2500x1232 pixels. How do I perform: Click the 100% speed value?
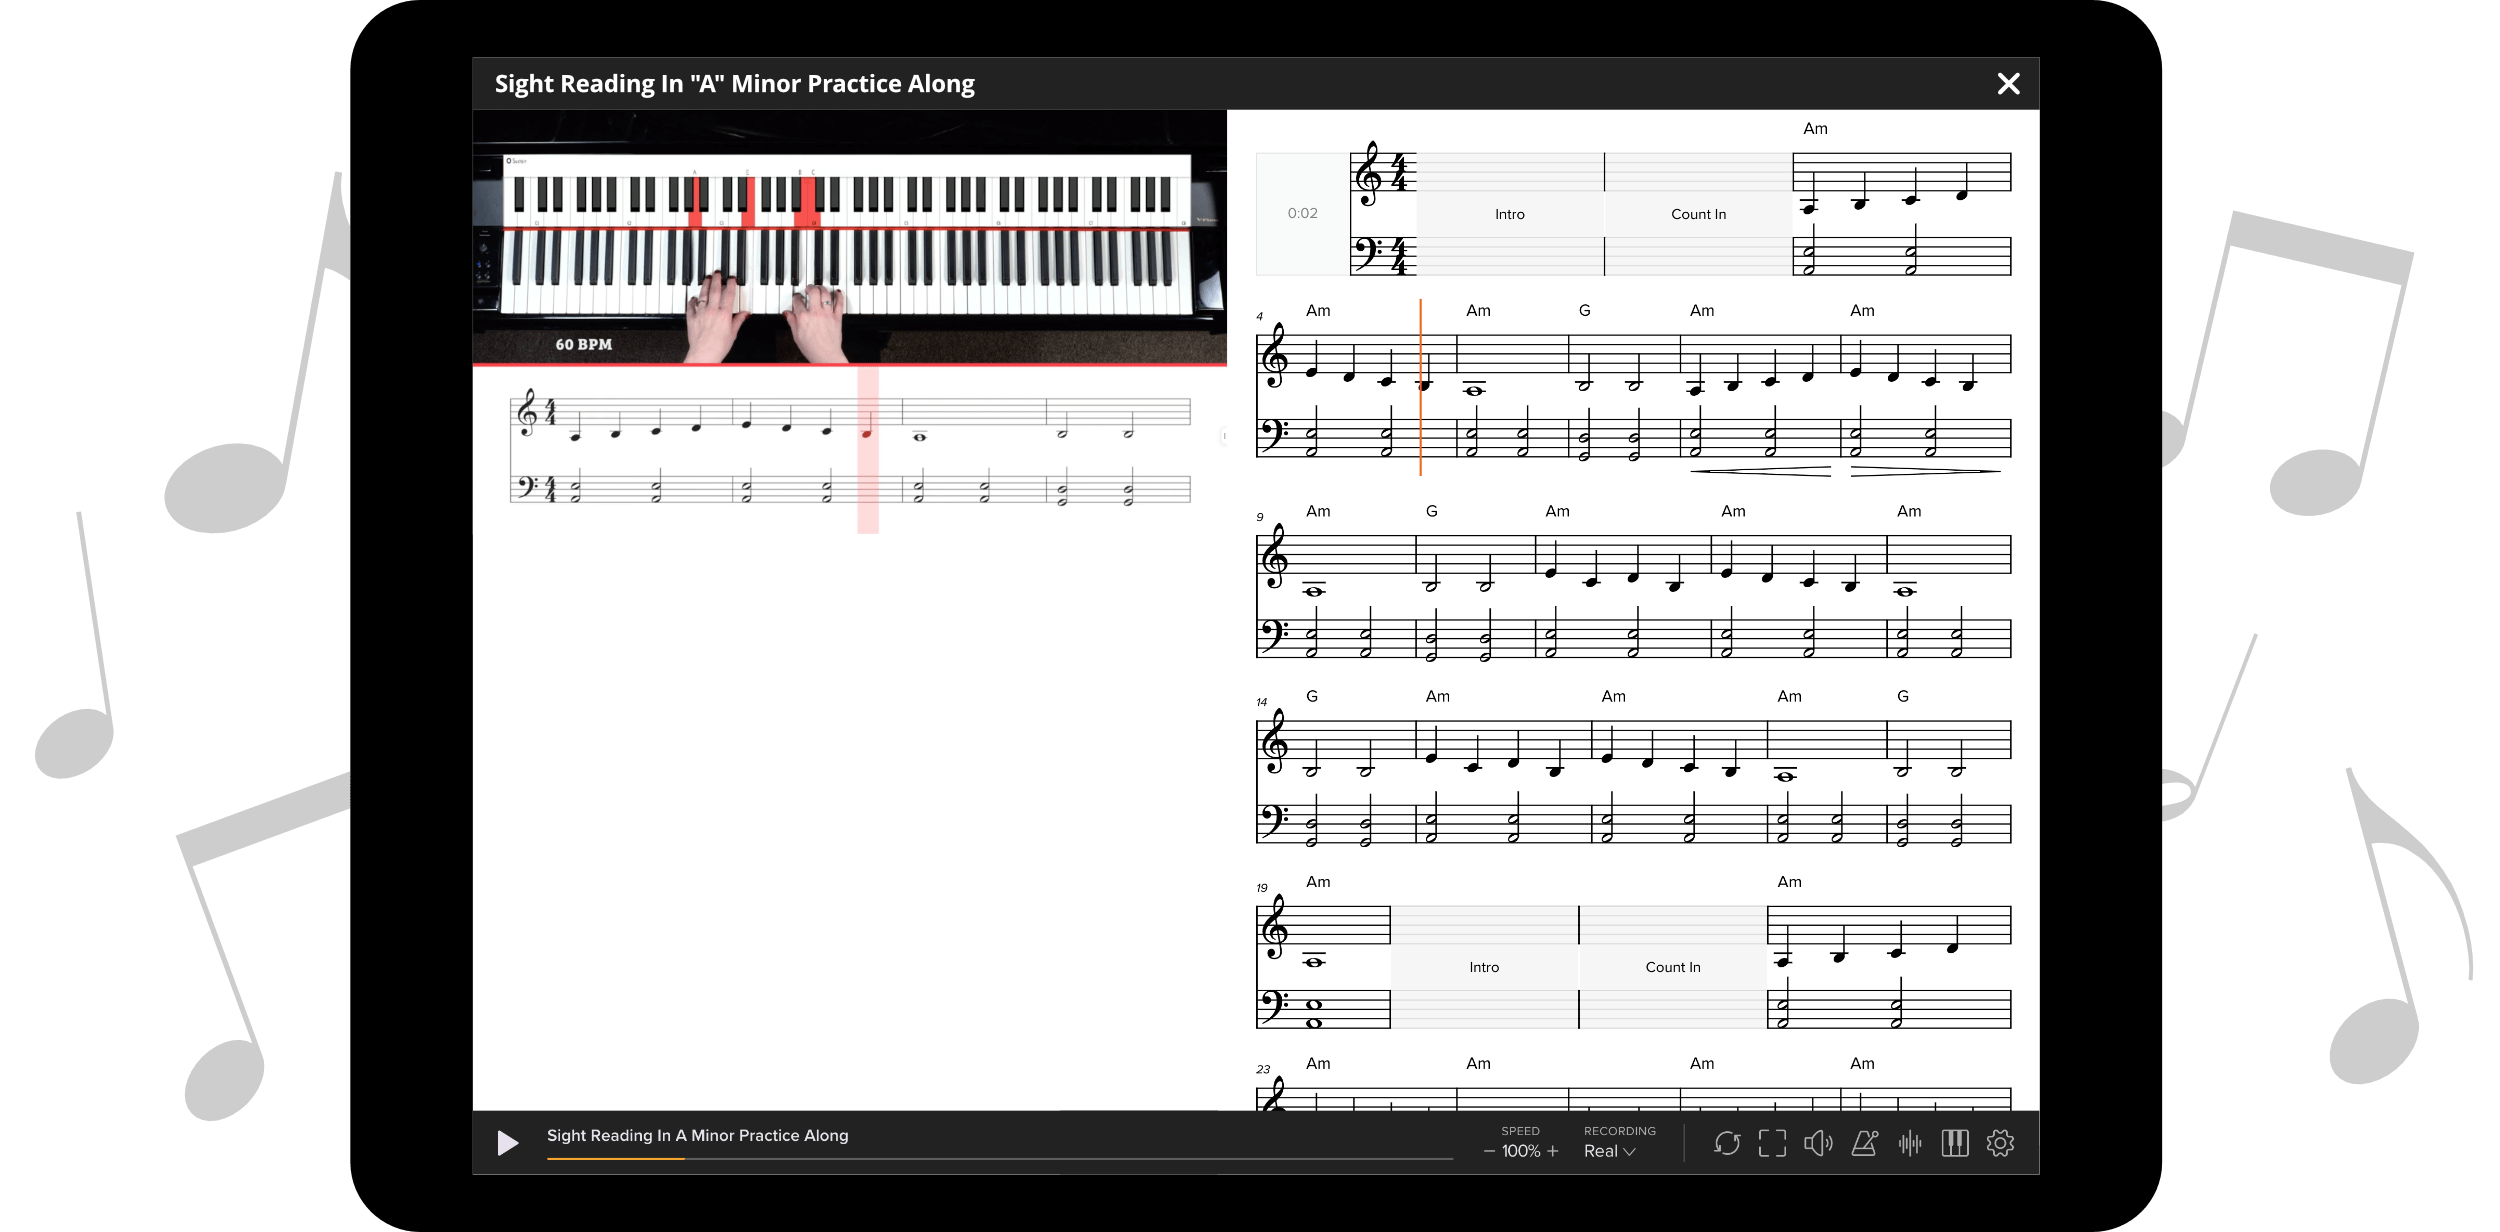pos(1521,1151)
